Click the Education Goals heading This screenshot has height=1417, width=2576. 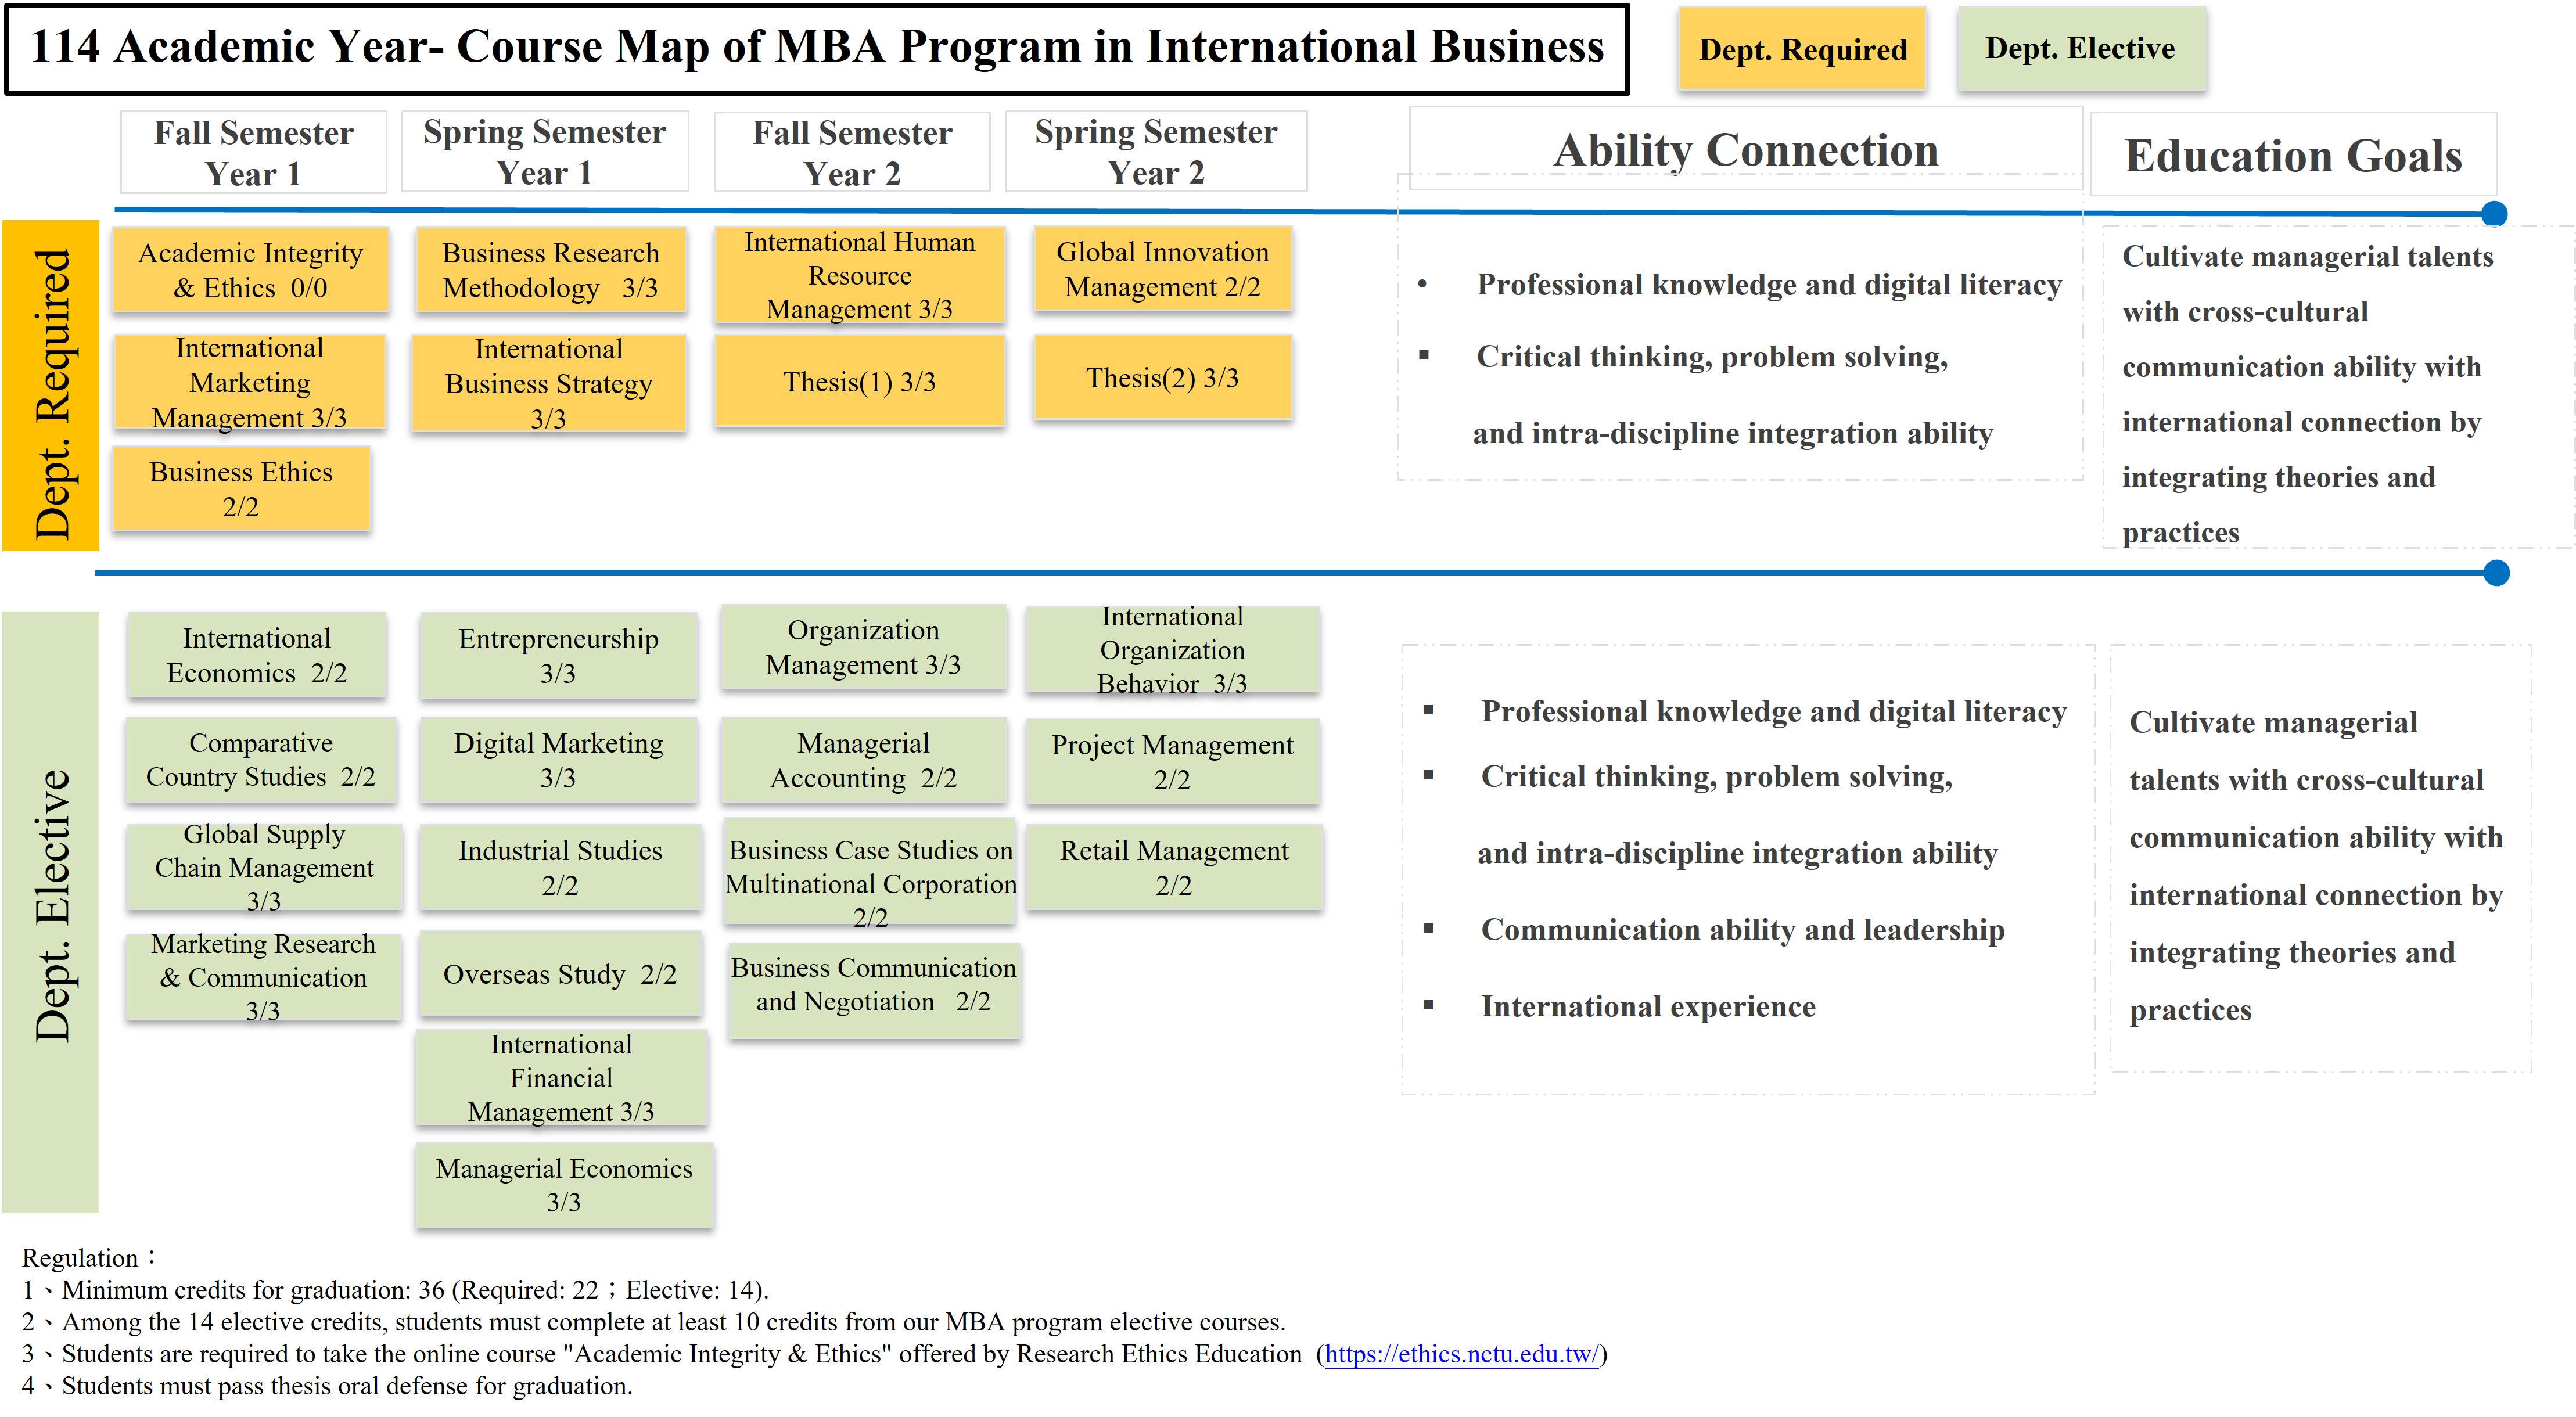click(2293, 155)
